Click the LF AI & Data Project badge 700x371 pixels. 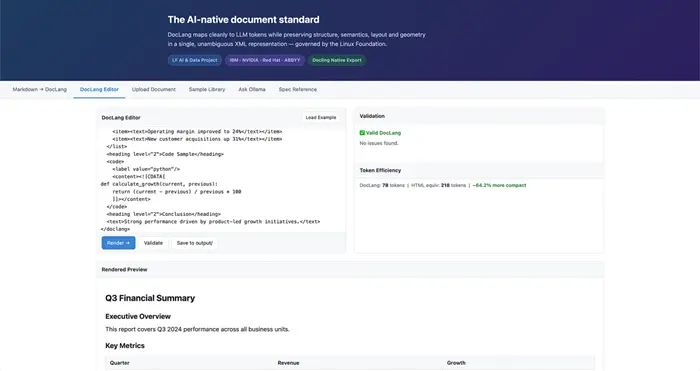coord(195,60)
